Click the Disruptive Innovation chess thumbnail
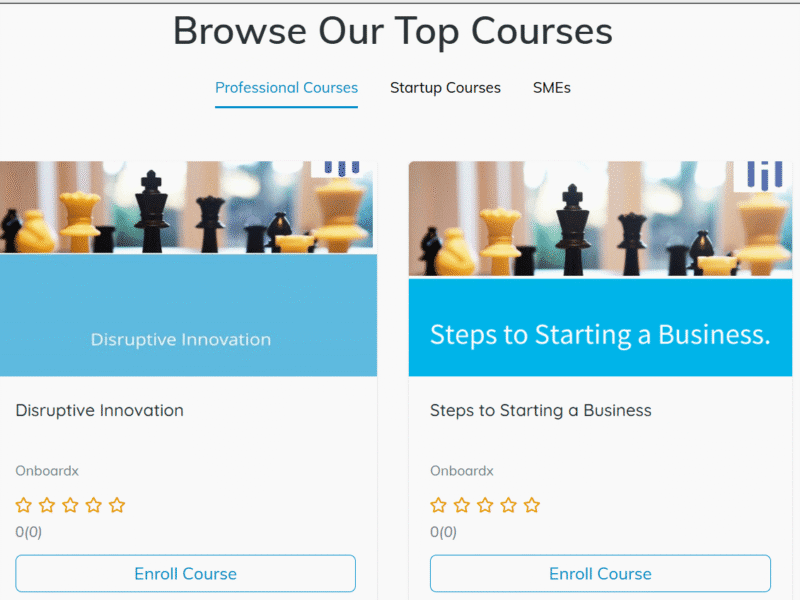800x600 pixels. click(188, 269)
